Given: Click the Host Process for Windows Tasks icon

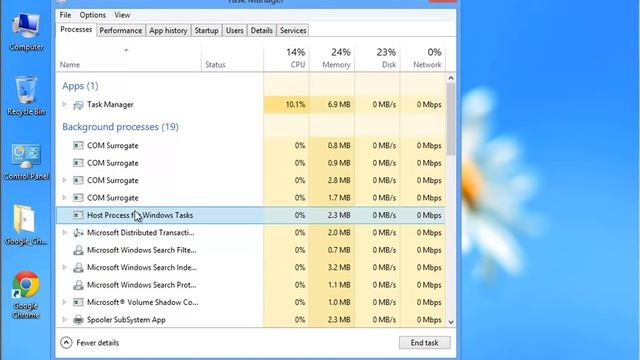Looking at the screenshot, I should pos(78,215).
